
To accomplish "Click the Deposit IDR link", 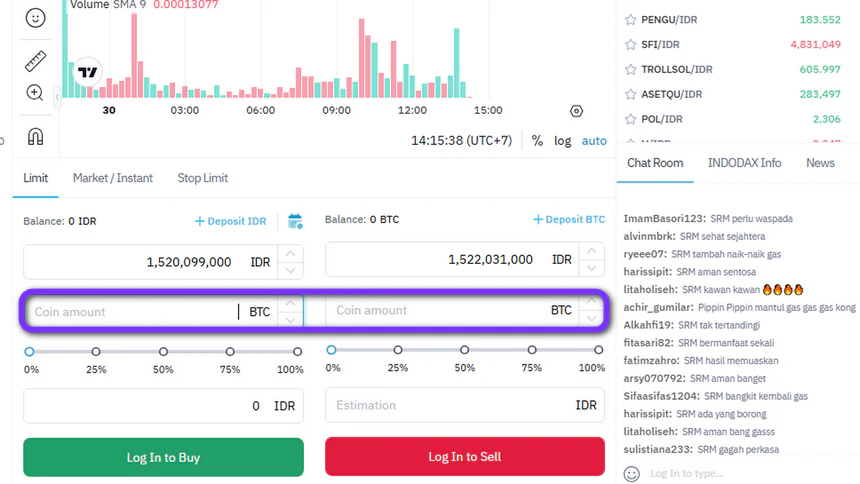I will 230,221.
